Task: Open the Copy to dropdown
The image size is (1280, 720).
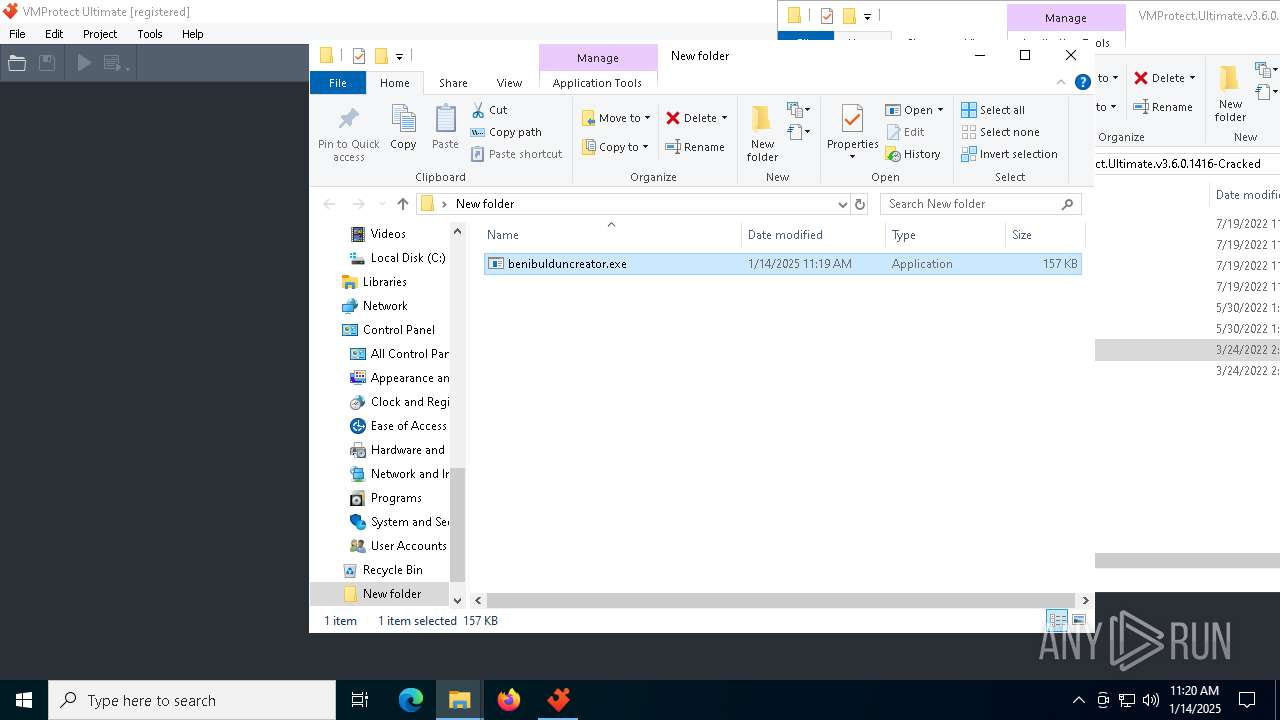Action: [616, 147]
